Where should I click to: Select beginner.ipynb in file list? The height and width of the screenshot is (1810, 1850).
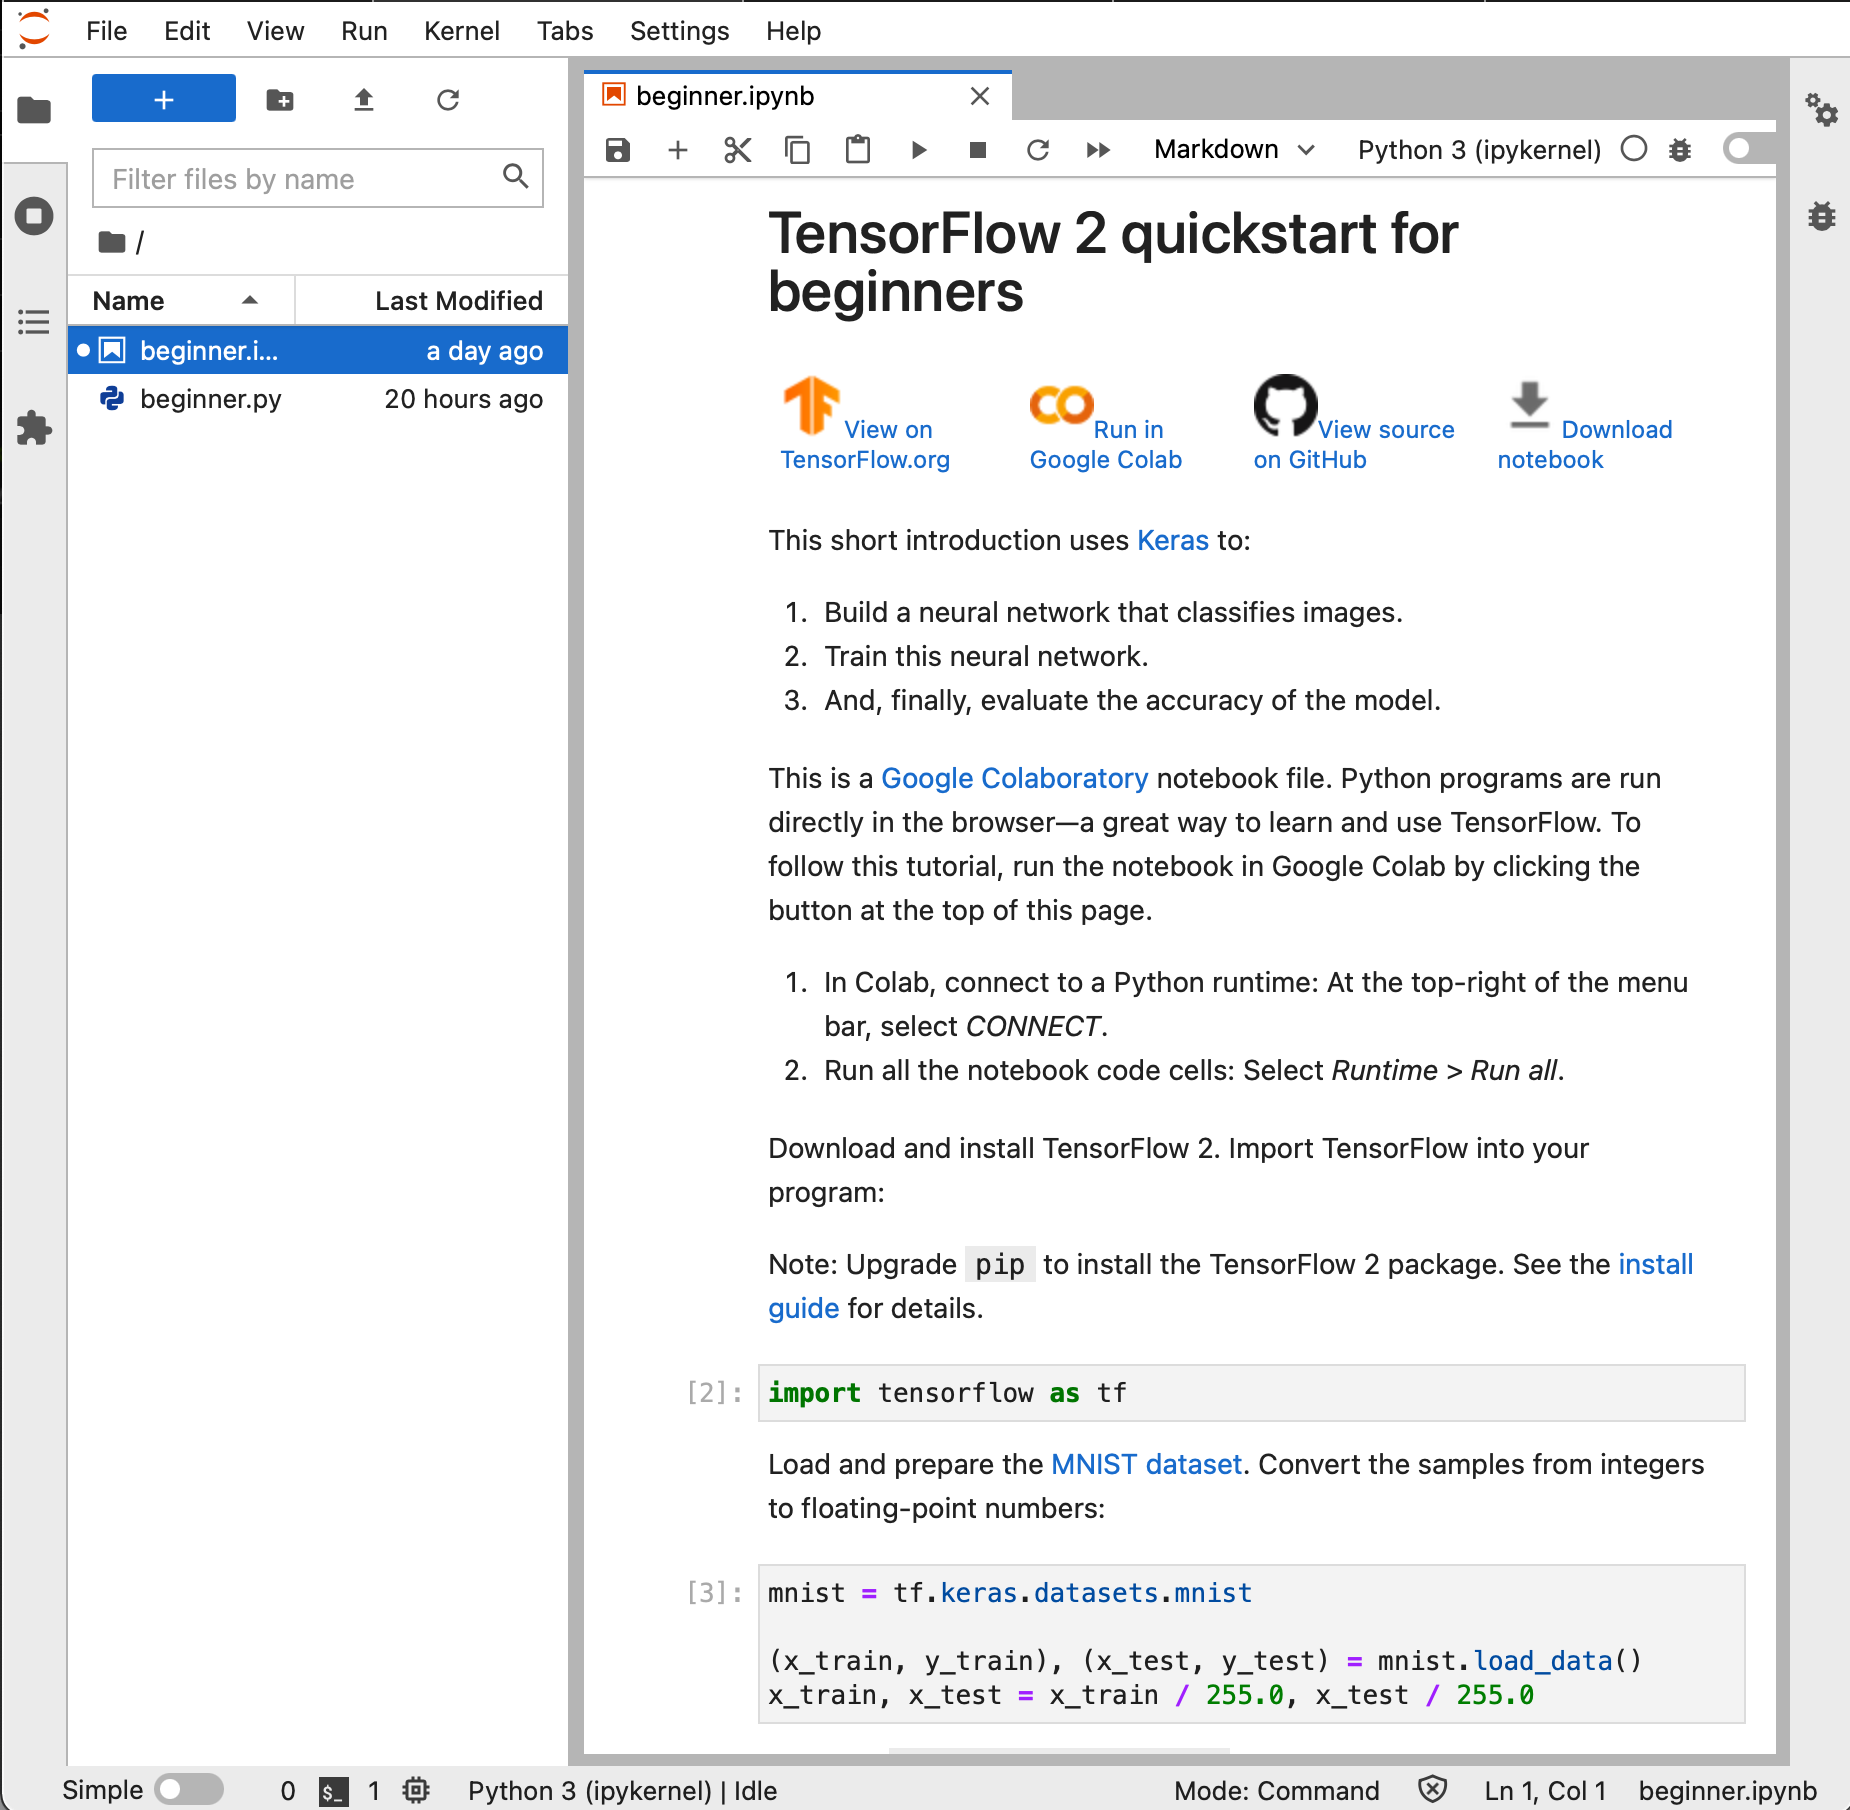[x=318, y=350]
